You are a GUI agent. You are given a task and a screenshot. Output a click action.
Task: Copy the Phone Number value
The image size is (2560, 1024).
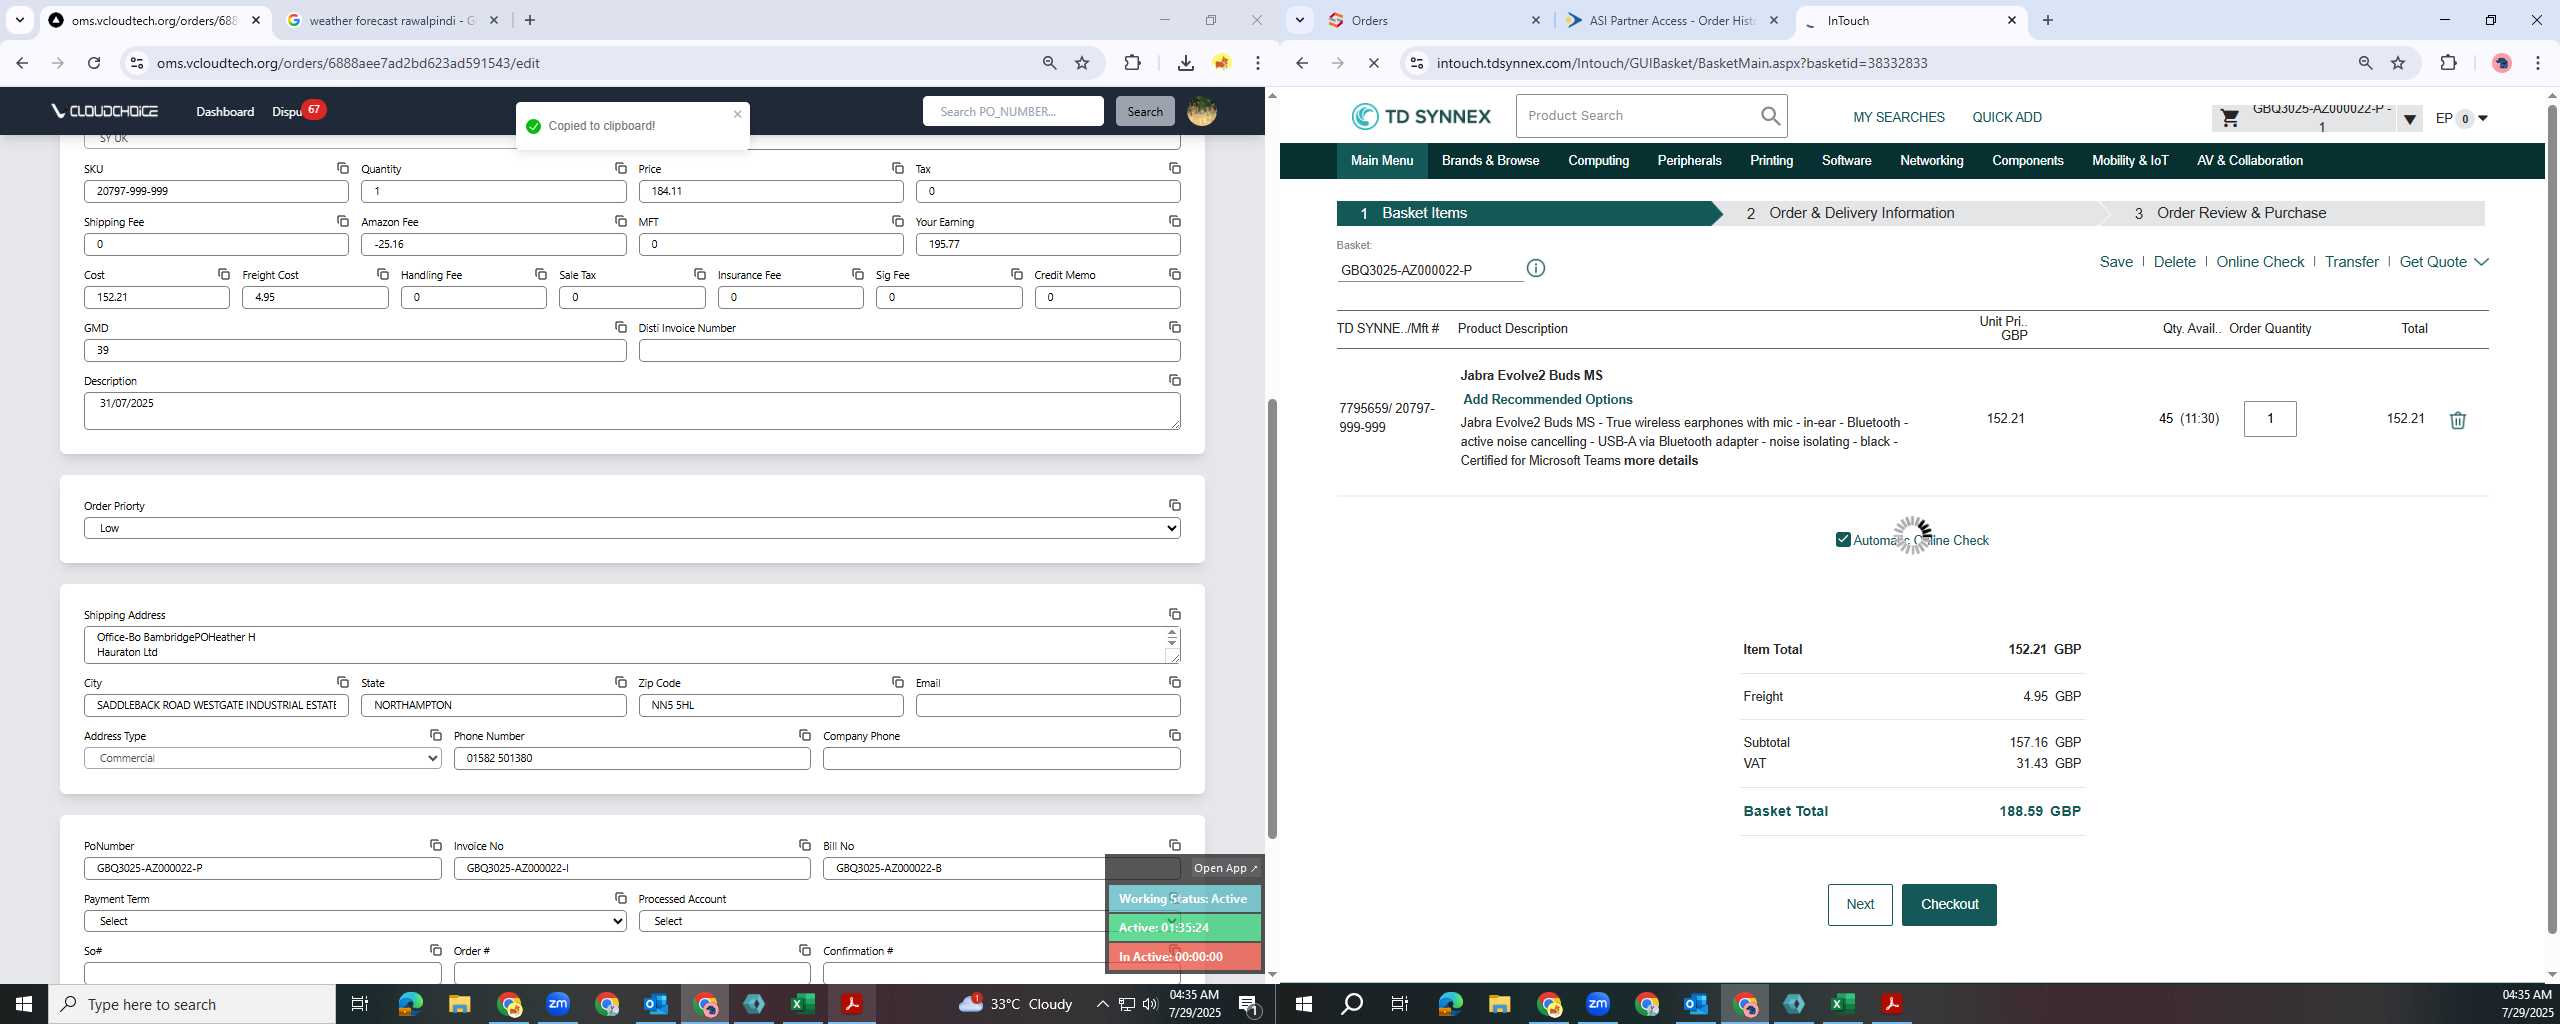(804, 735)
